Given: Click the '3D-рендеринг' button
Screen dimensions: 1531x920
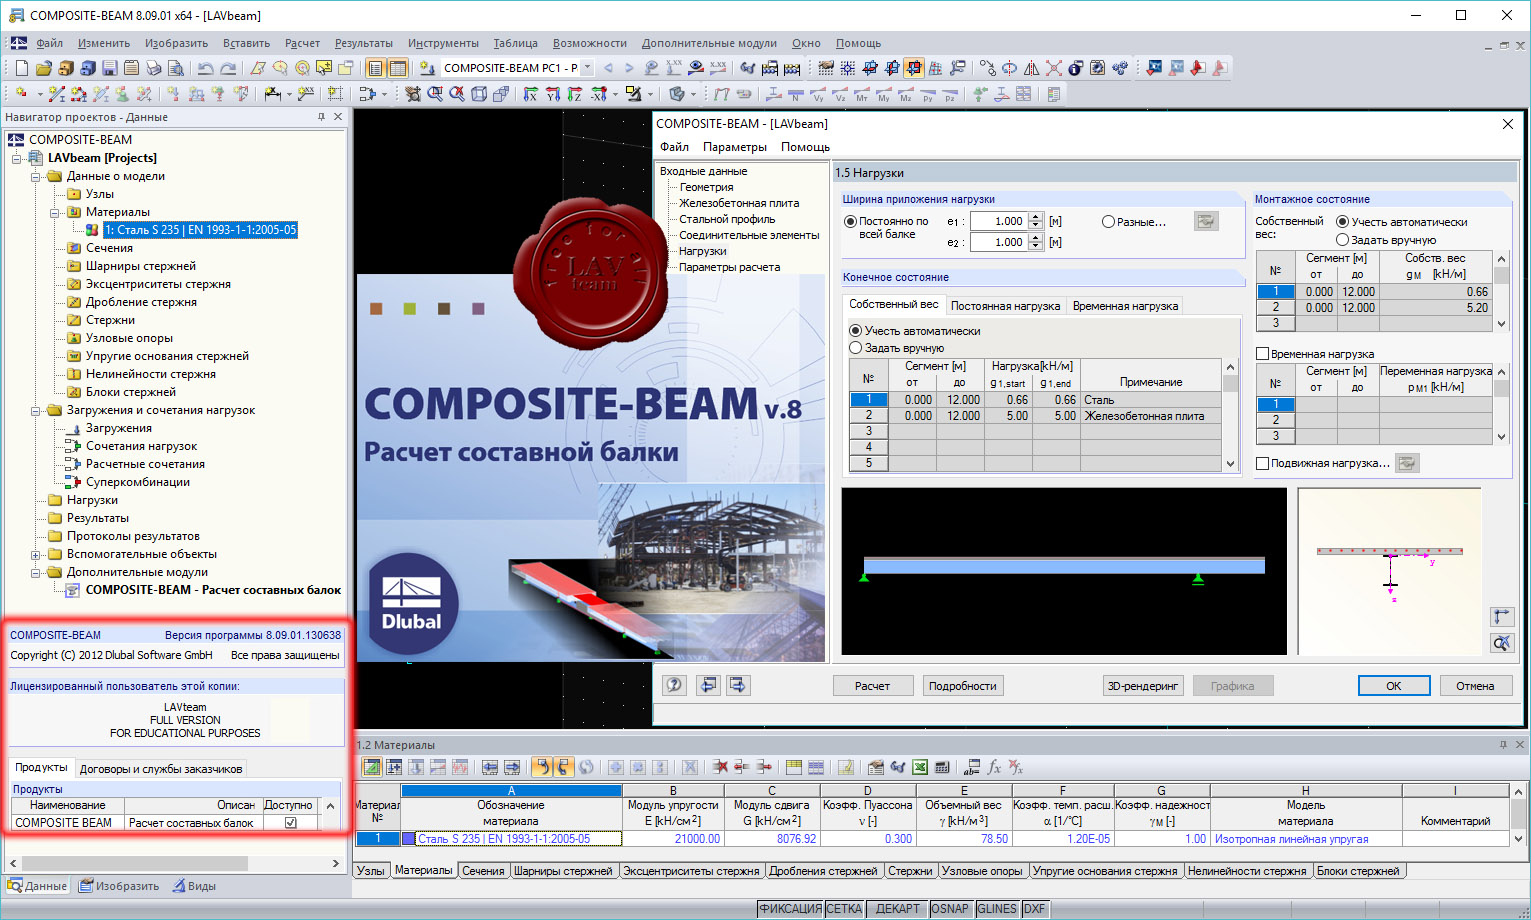Looking at the screenshot, I should (x=1143, y=686).
